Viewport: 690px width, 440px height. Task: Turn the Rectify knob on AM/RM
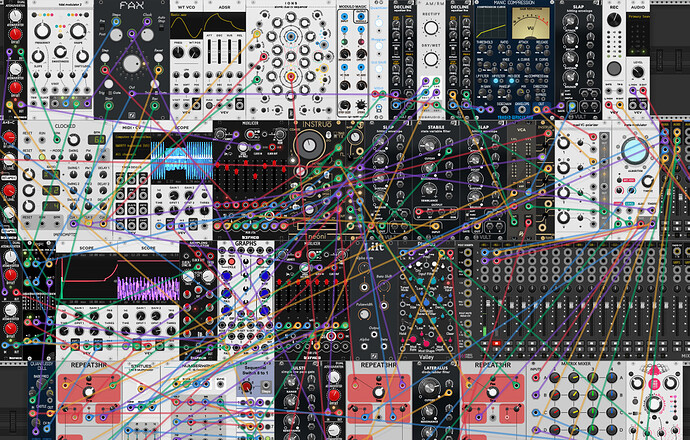click(431, 28)
